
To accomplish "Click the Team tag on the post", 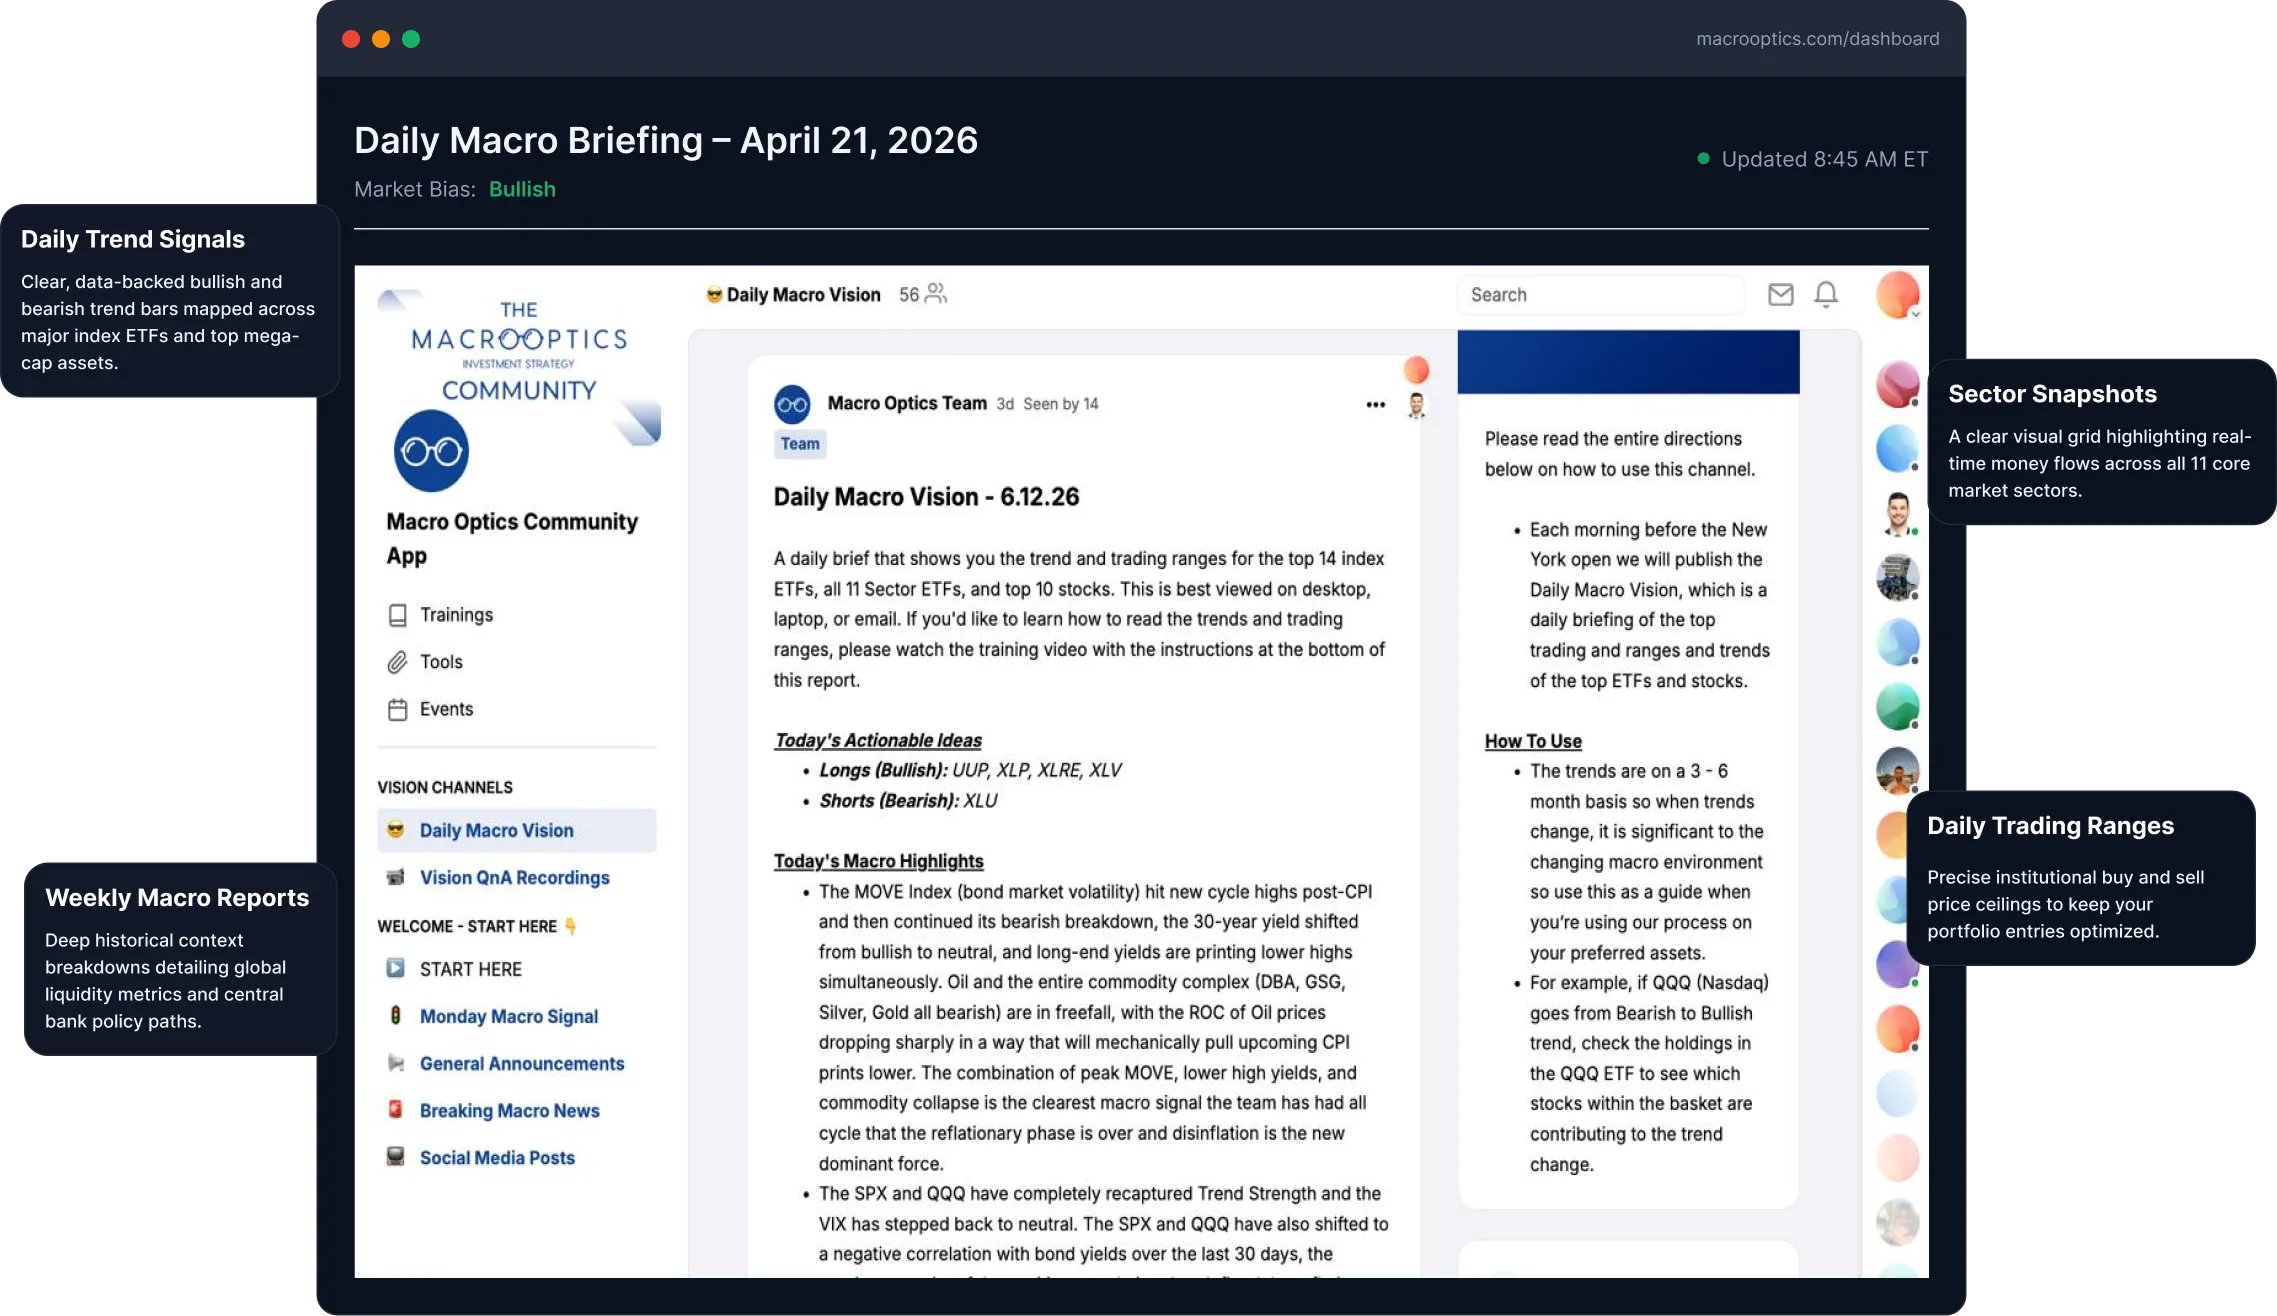I will click(800, 444).
